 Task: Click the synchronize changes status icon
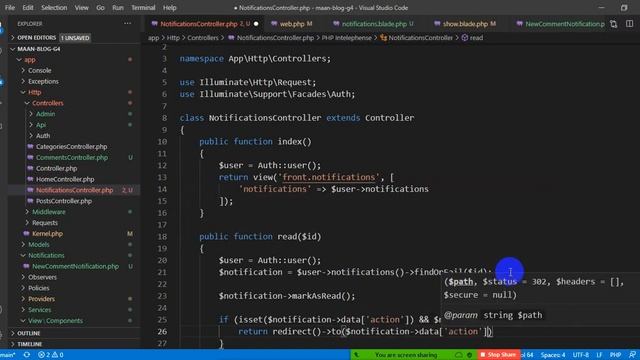point(27,355)
